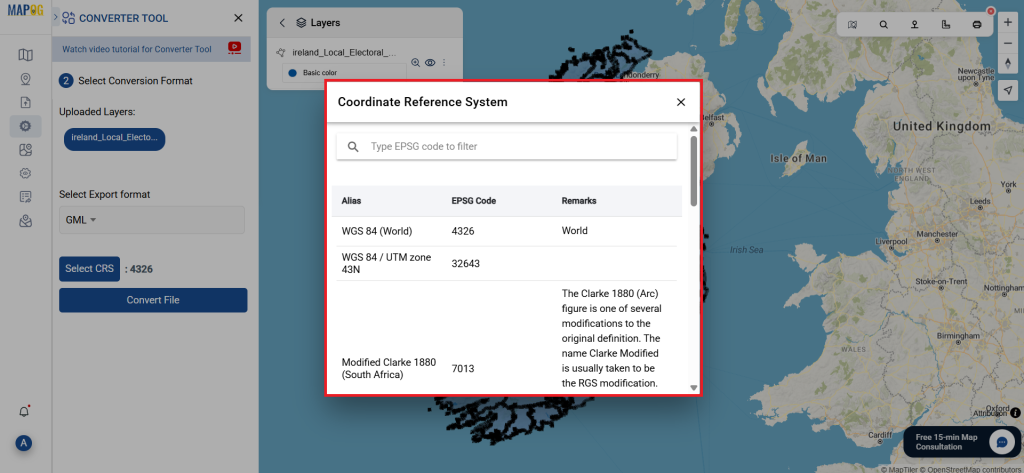Open the notifications bell icon
1024x473 pixels.
click(x=24, y=412)
